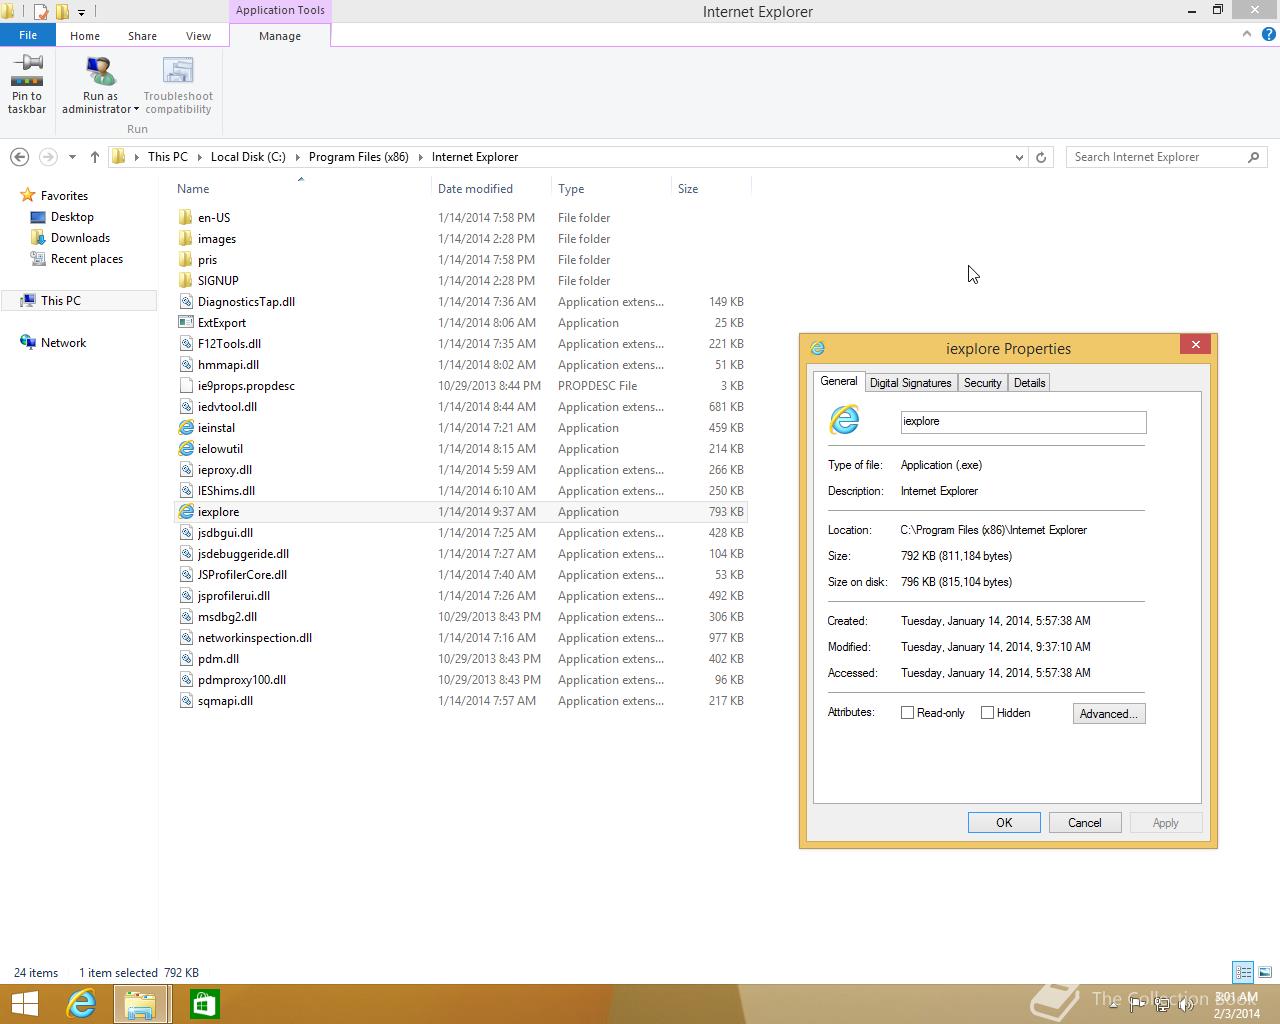Minimize the ribbon with the chevron
The image size is (1280, 1024).
pos(1247,34)
